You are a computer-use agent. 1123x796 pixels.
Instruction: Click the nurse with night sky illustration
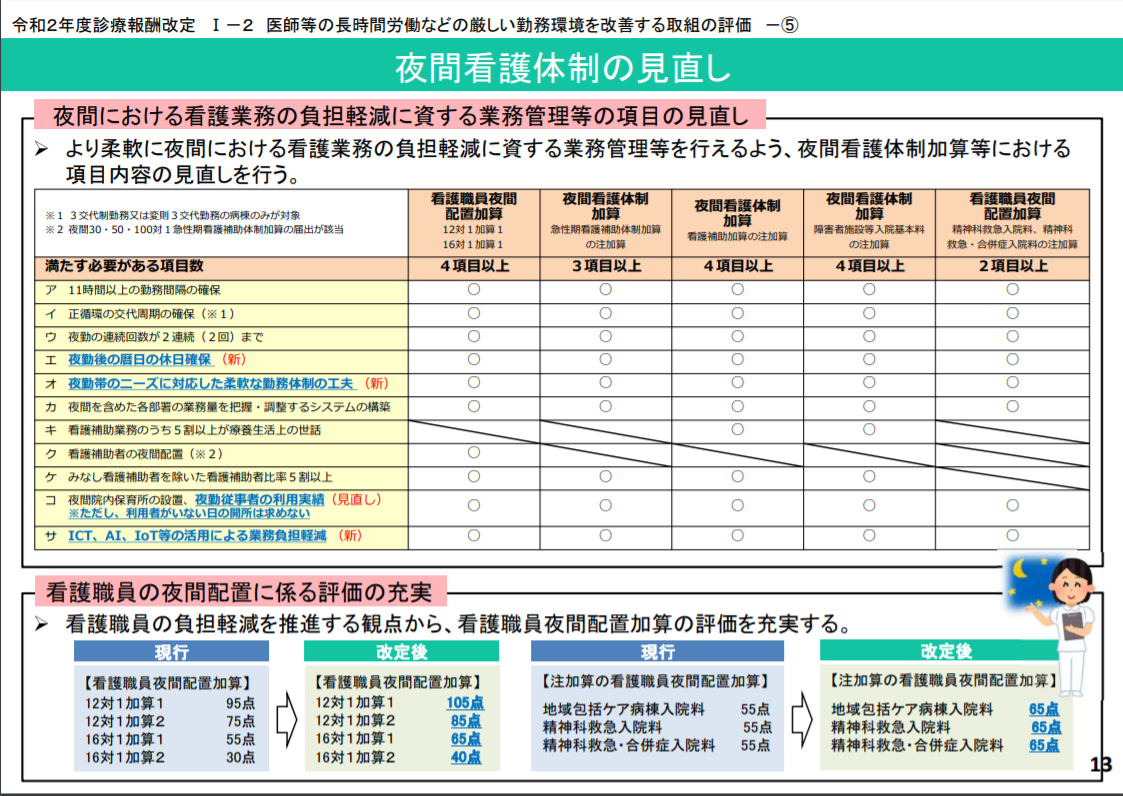[1051, 624]
